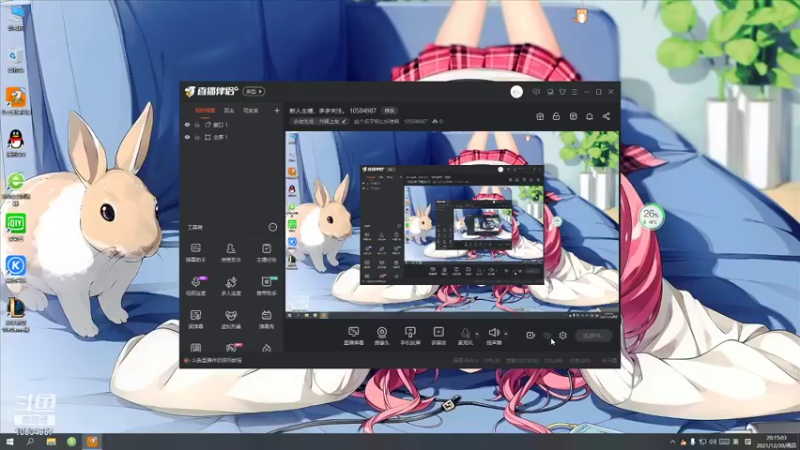
Task: Toggle visibility of the 全屏1 source
Action: [x=187, y=137]
